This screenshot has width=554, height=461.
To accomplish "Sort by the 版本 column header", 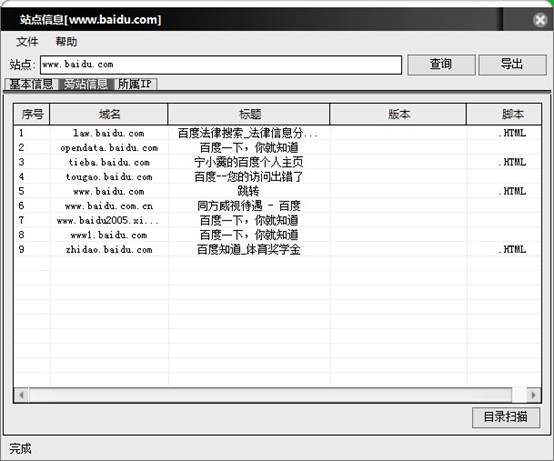I will [398, 114].
